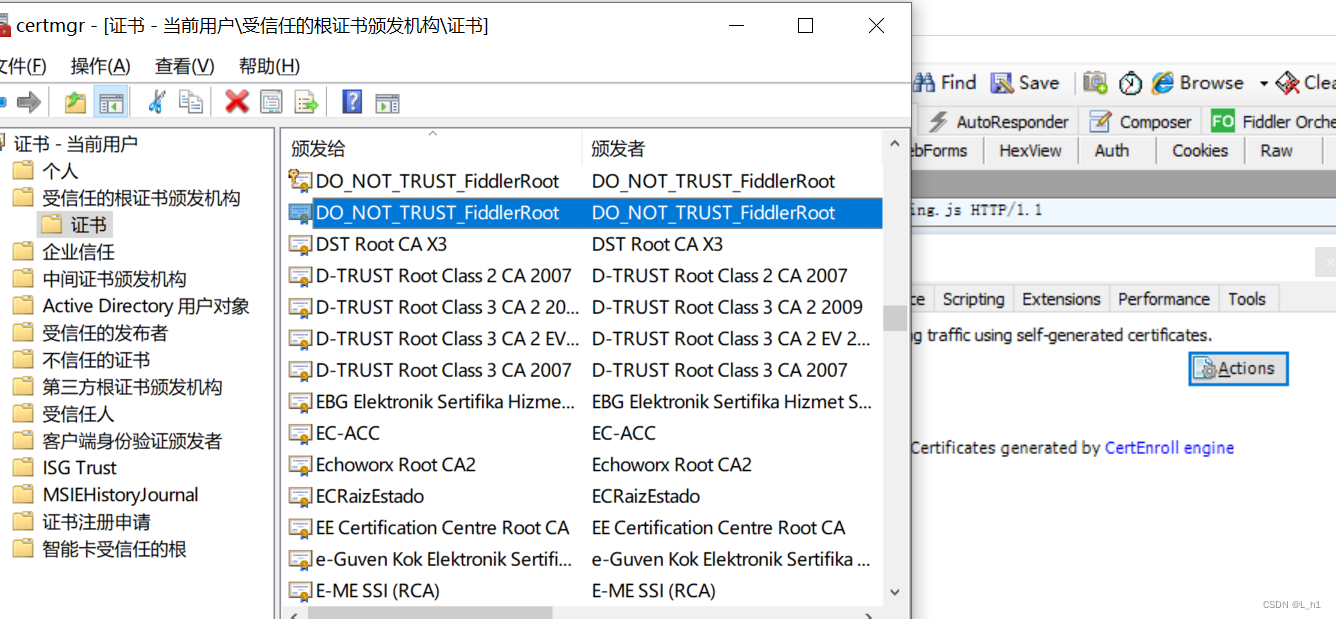Click the Browse IE icon in Fiddler
Screen dimensions: 1336x619
pos(1162,83)
